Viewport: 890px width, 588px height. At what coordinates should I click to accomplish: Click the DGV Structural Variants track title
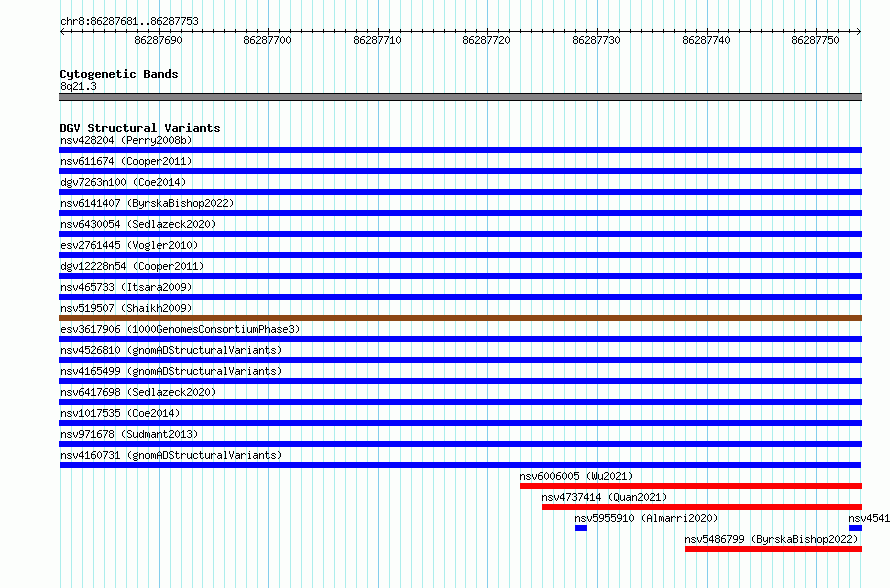(x=140, y=128)
